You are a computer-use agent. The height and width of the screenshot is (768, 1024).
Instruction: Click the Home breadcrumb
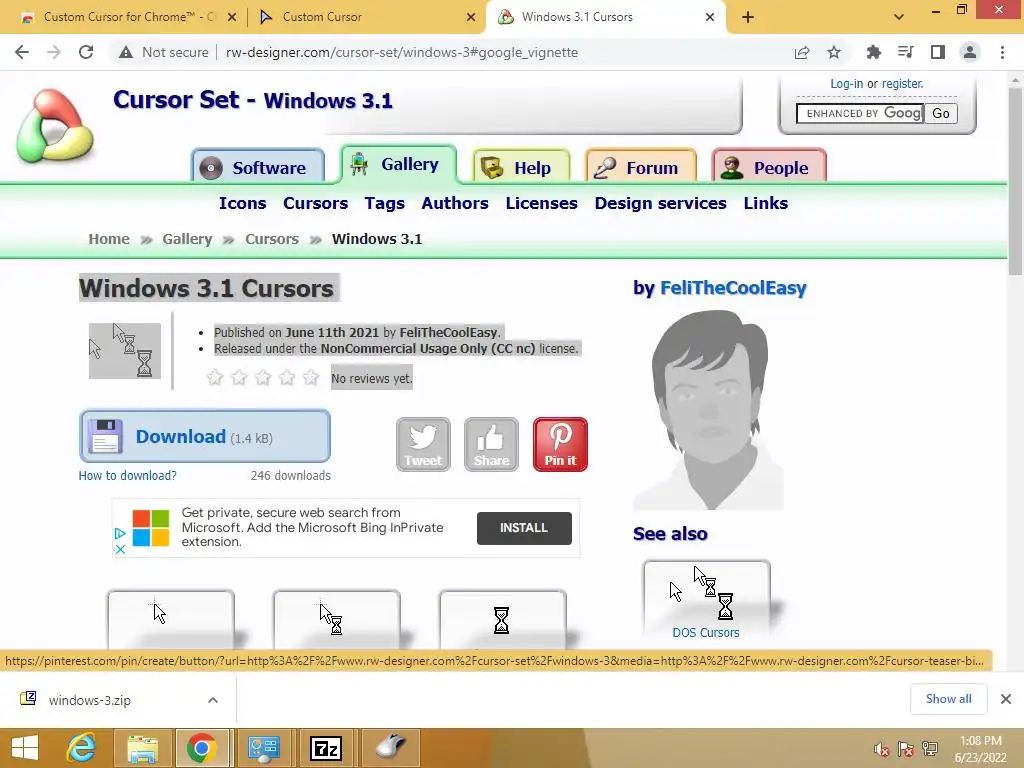(x=109, y=239)
